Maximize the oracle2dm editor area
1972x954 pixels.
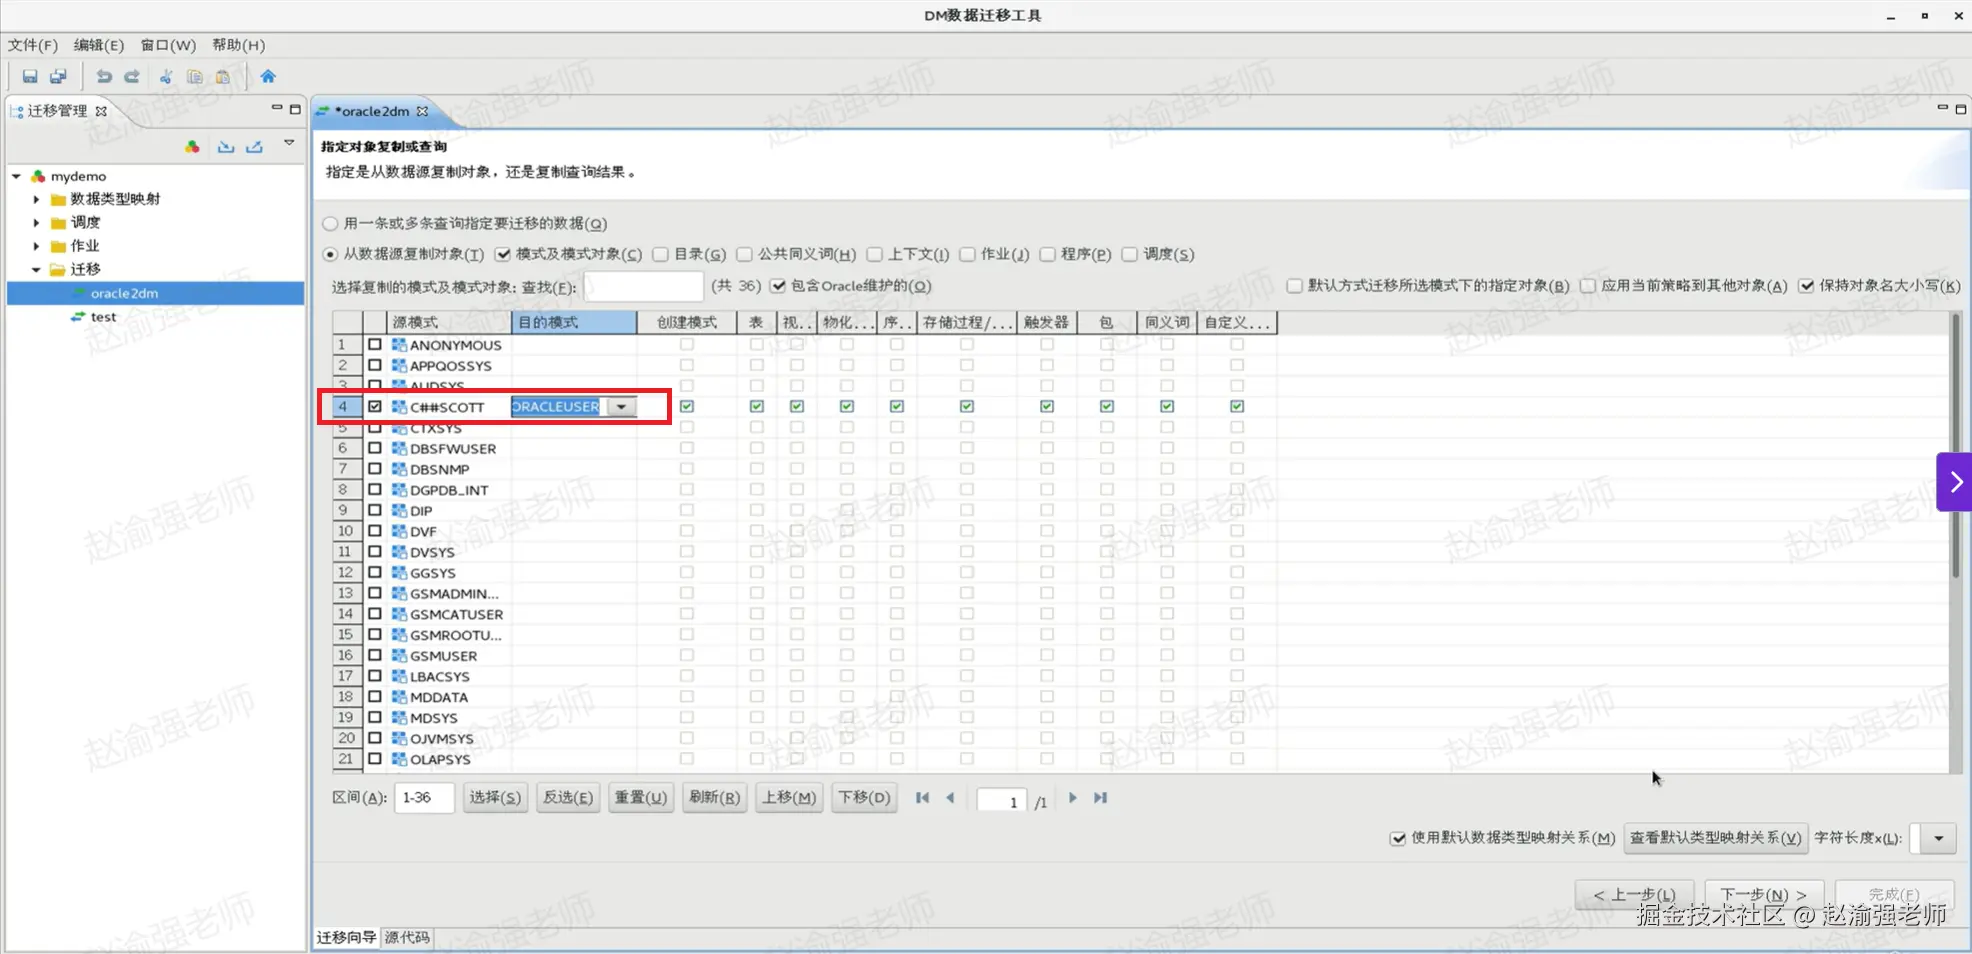pyautogui.click(x=1960, y=108)
